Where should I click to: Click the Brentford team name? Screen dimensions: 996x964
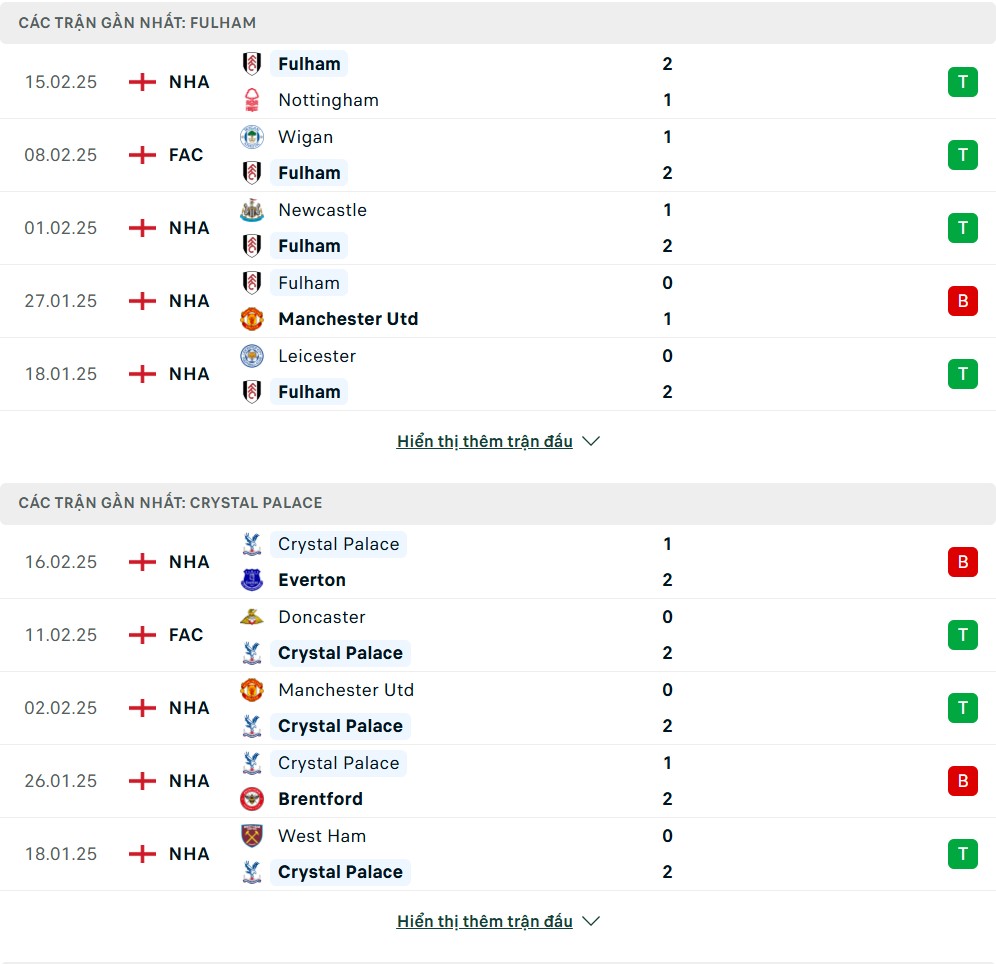(320, 799)
